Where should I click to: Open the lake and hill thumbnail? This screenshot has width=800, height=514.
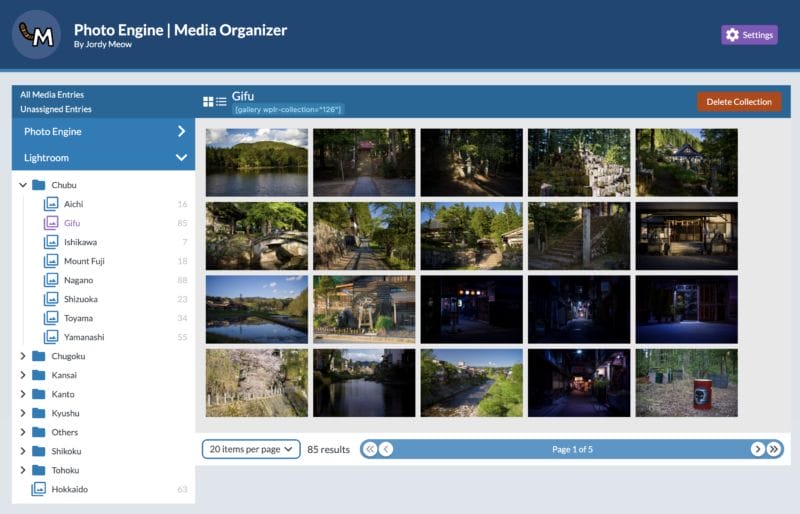(257, 162)
